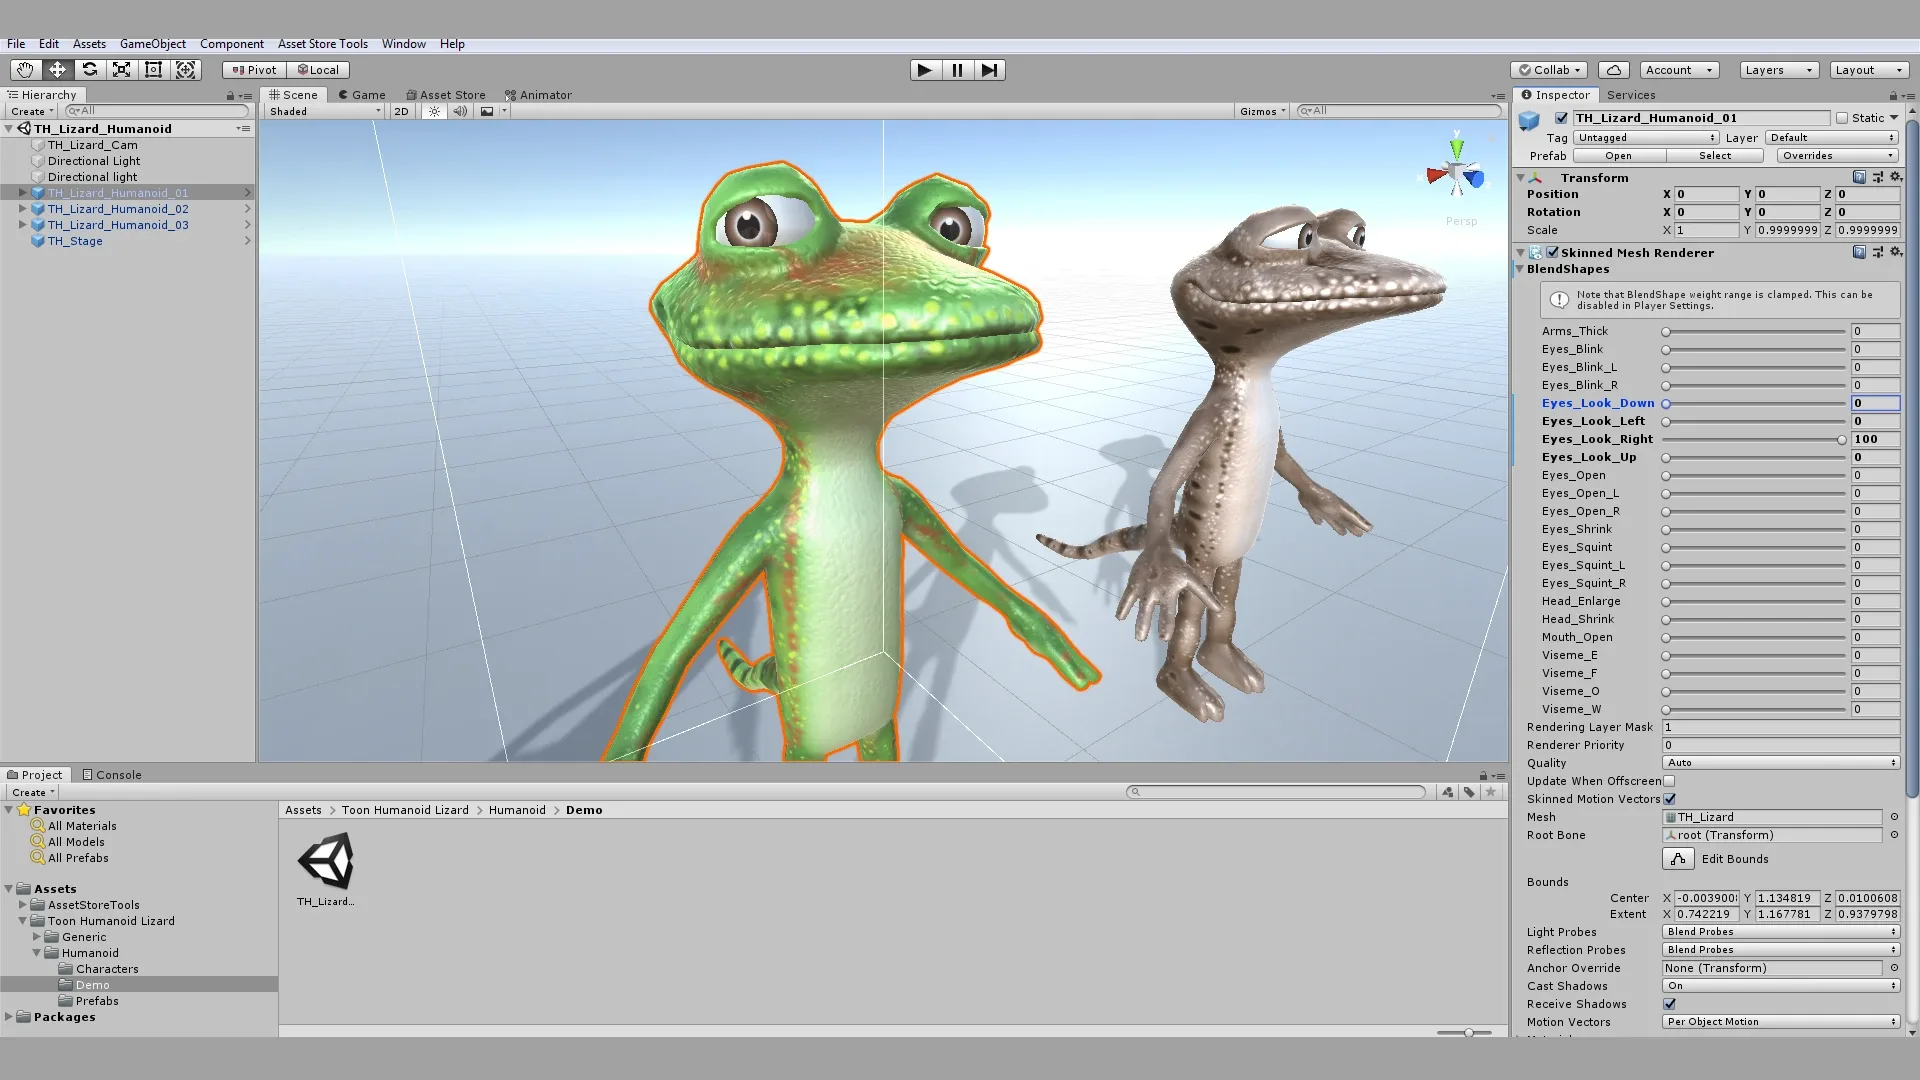Click the prefab Select button
This screenshot has height=1080, width=1920.
click(x=1715, y=156)
